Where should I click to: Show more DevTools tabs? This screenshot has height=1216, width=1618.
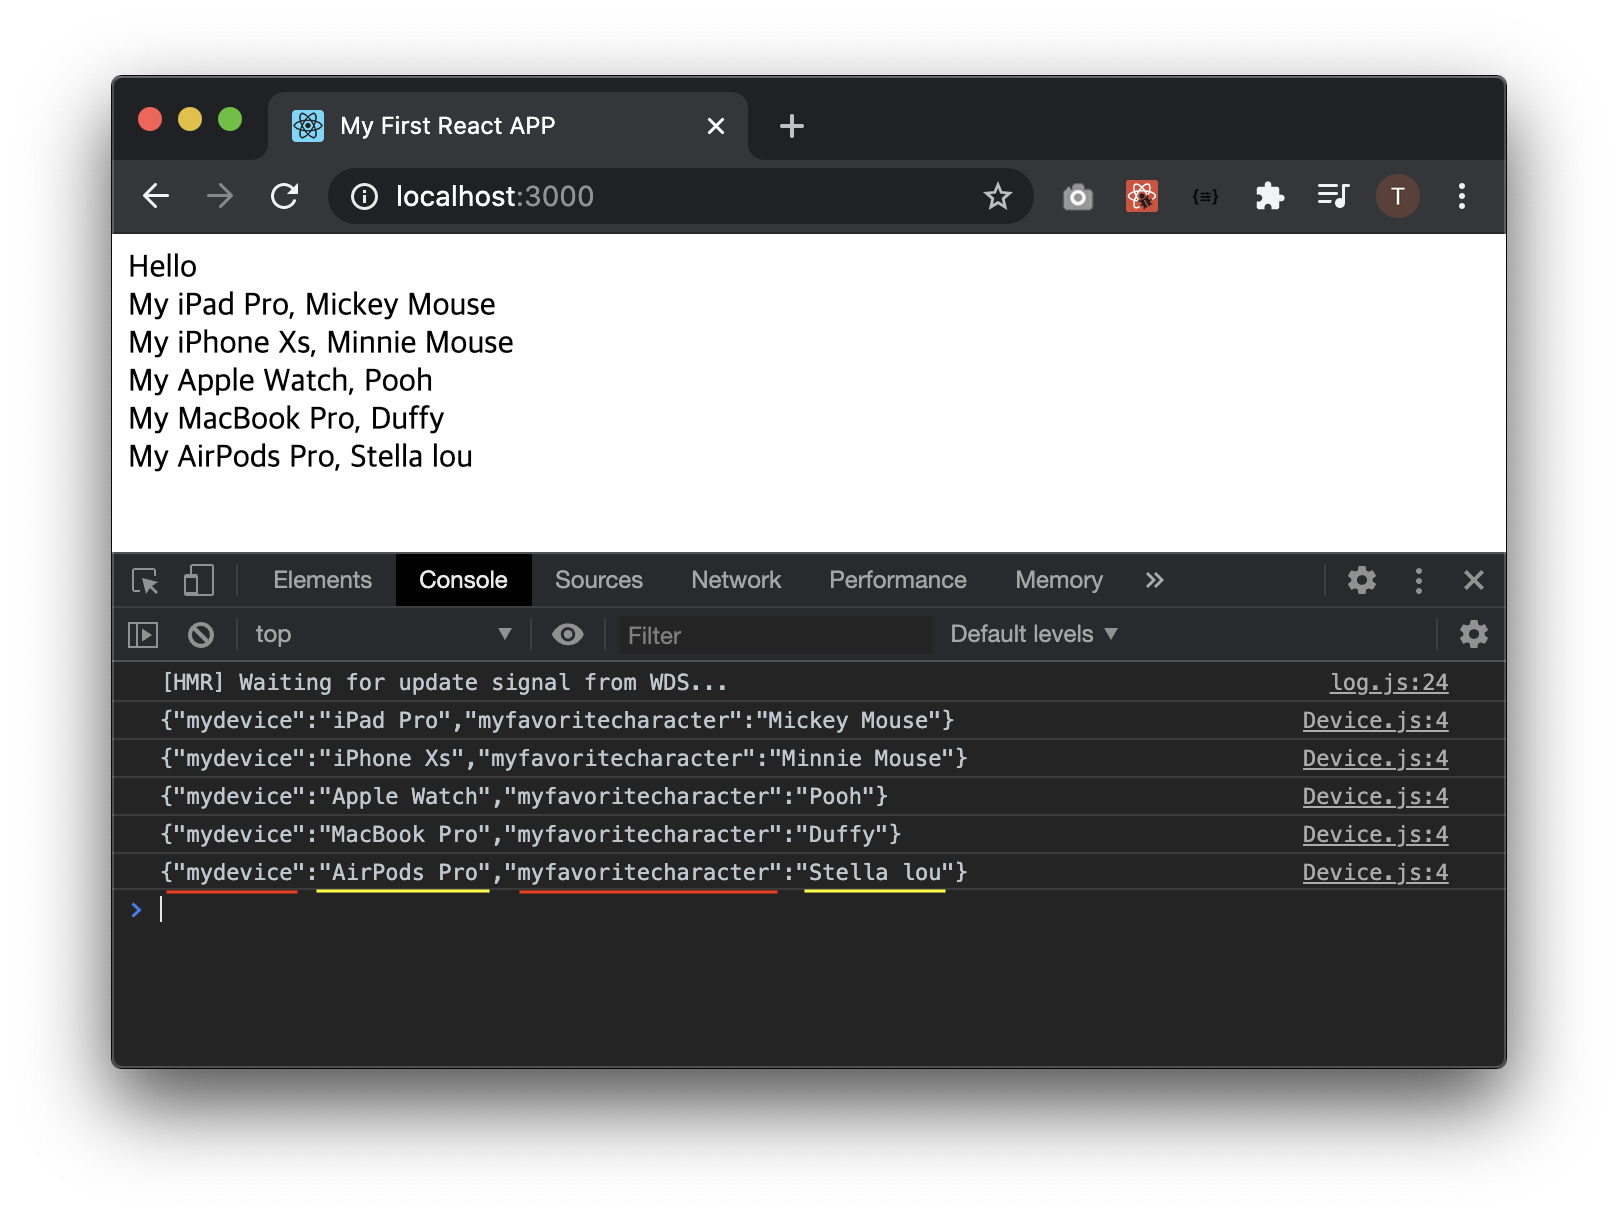click(1154, 580)
